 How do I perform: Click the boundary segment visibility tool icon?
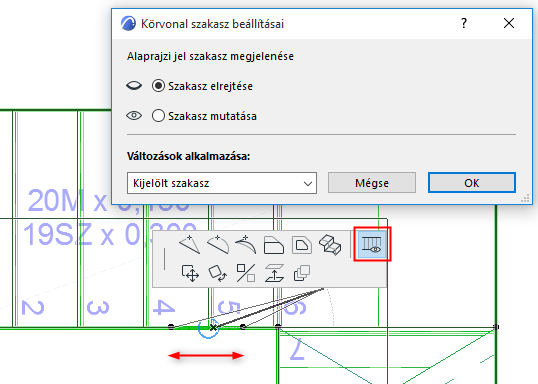[x=372, y=244]
